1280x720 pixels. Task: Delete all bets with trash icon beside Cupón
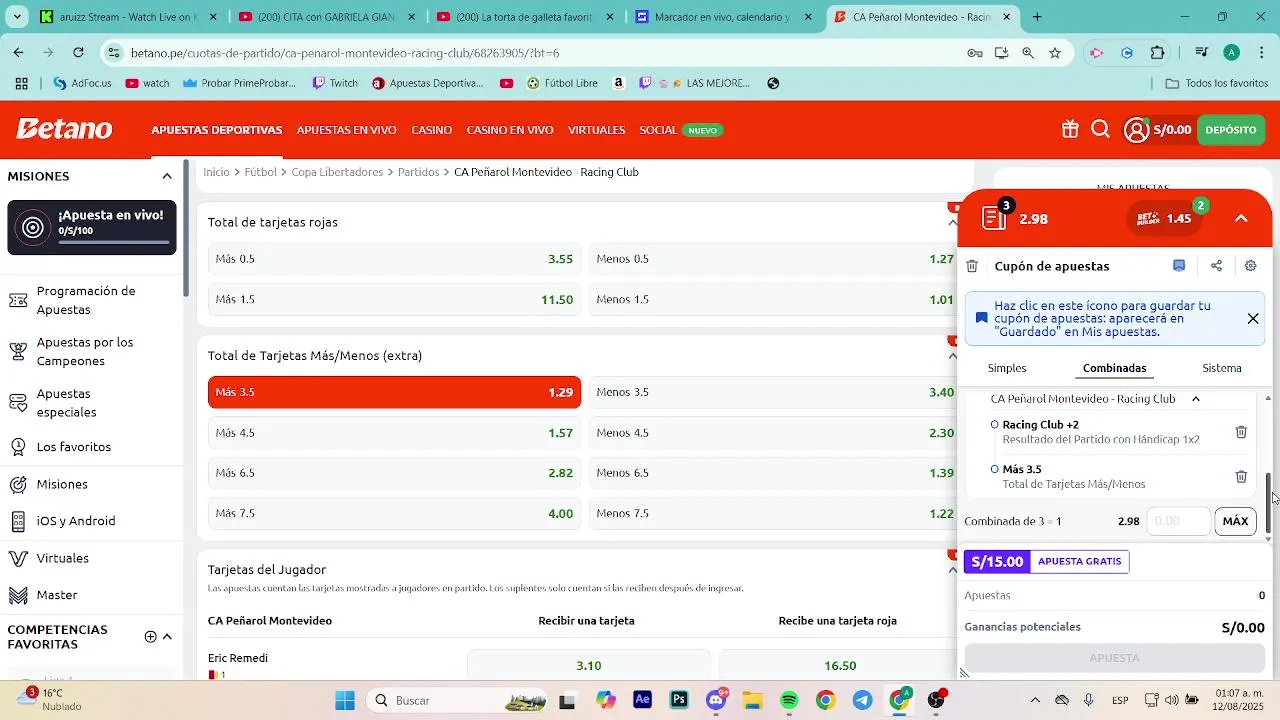[x=972, y=266]
